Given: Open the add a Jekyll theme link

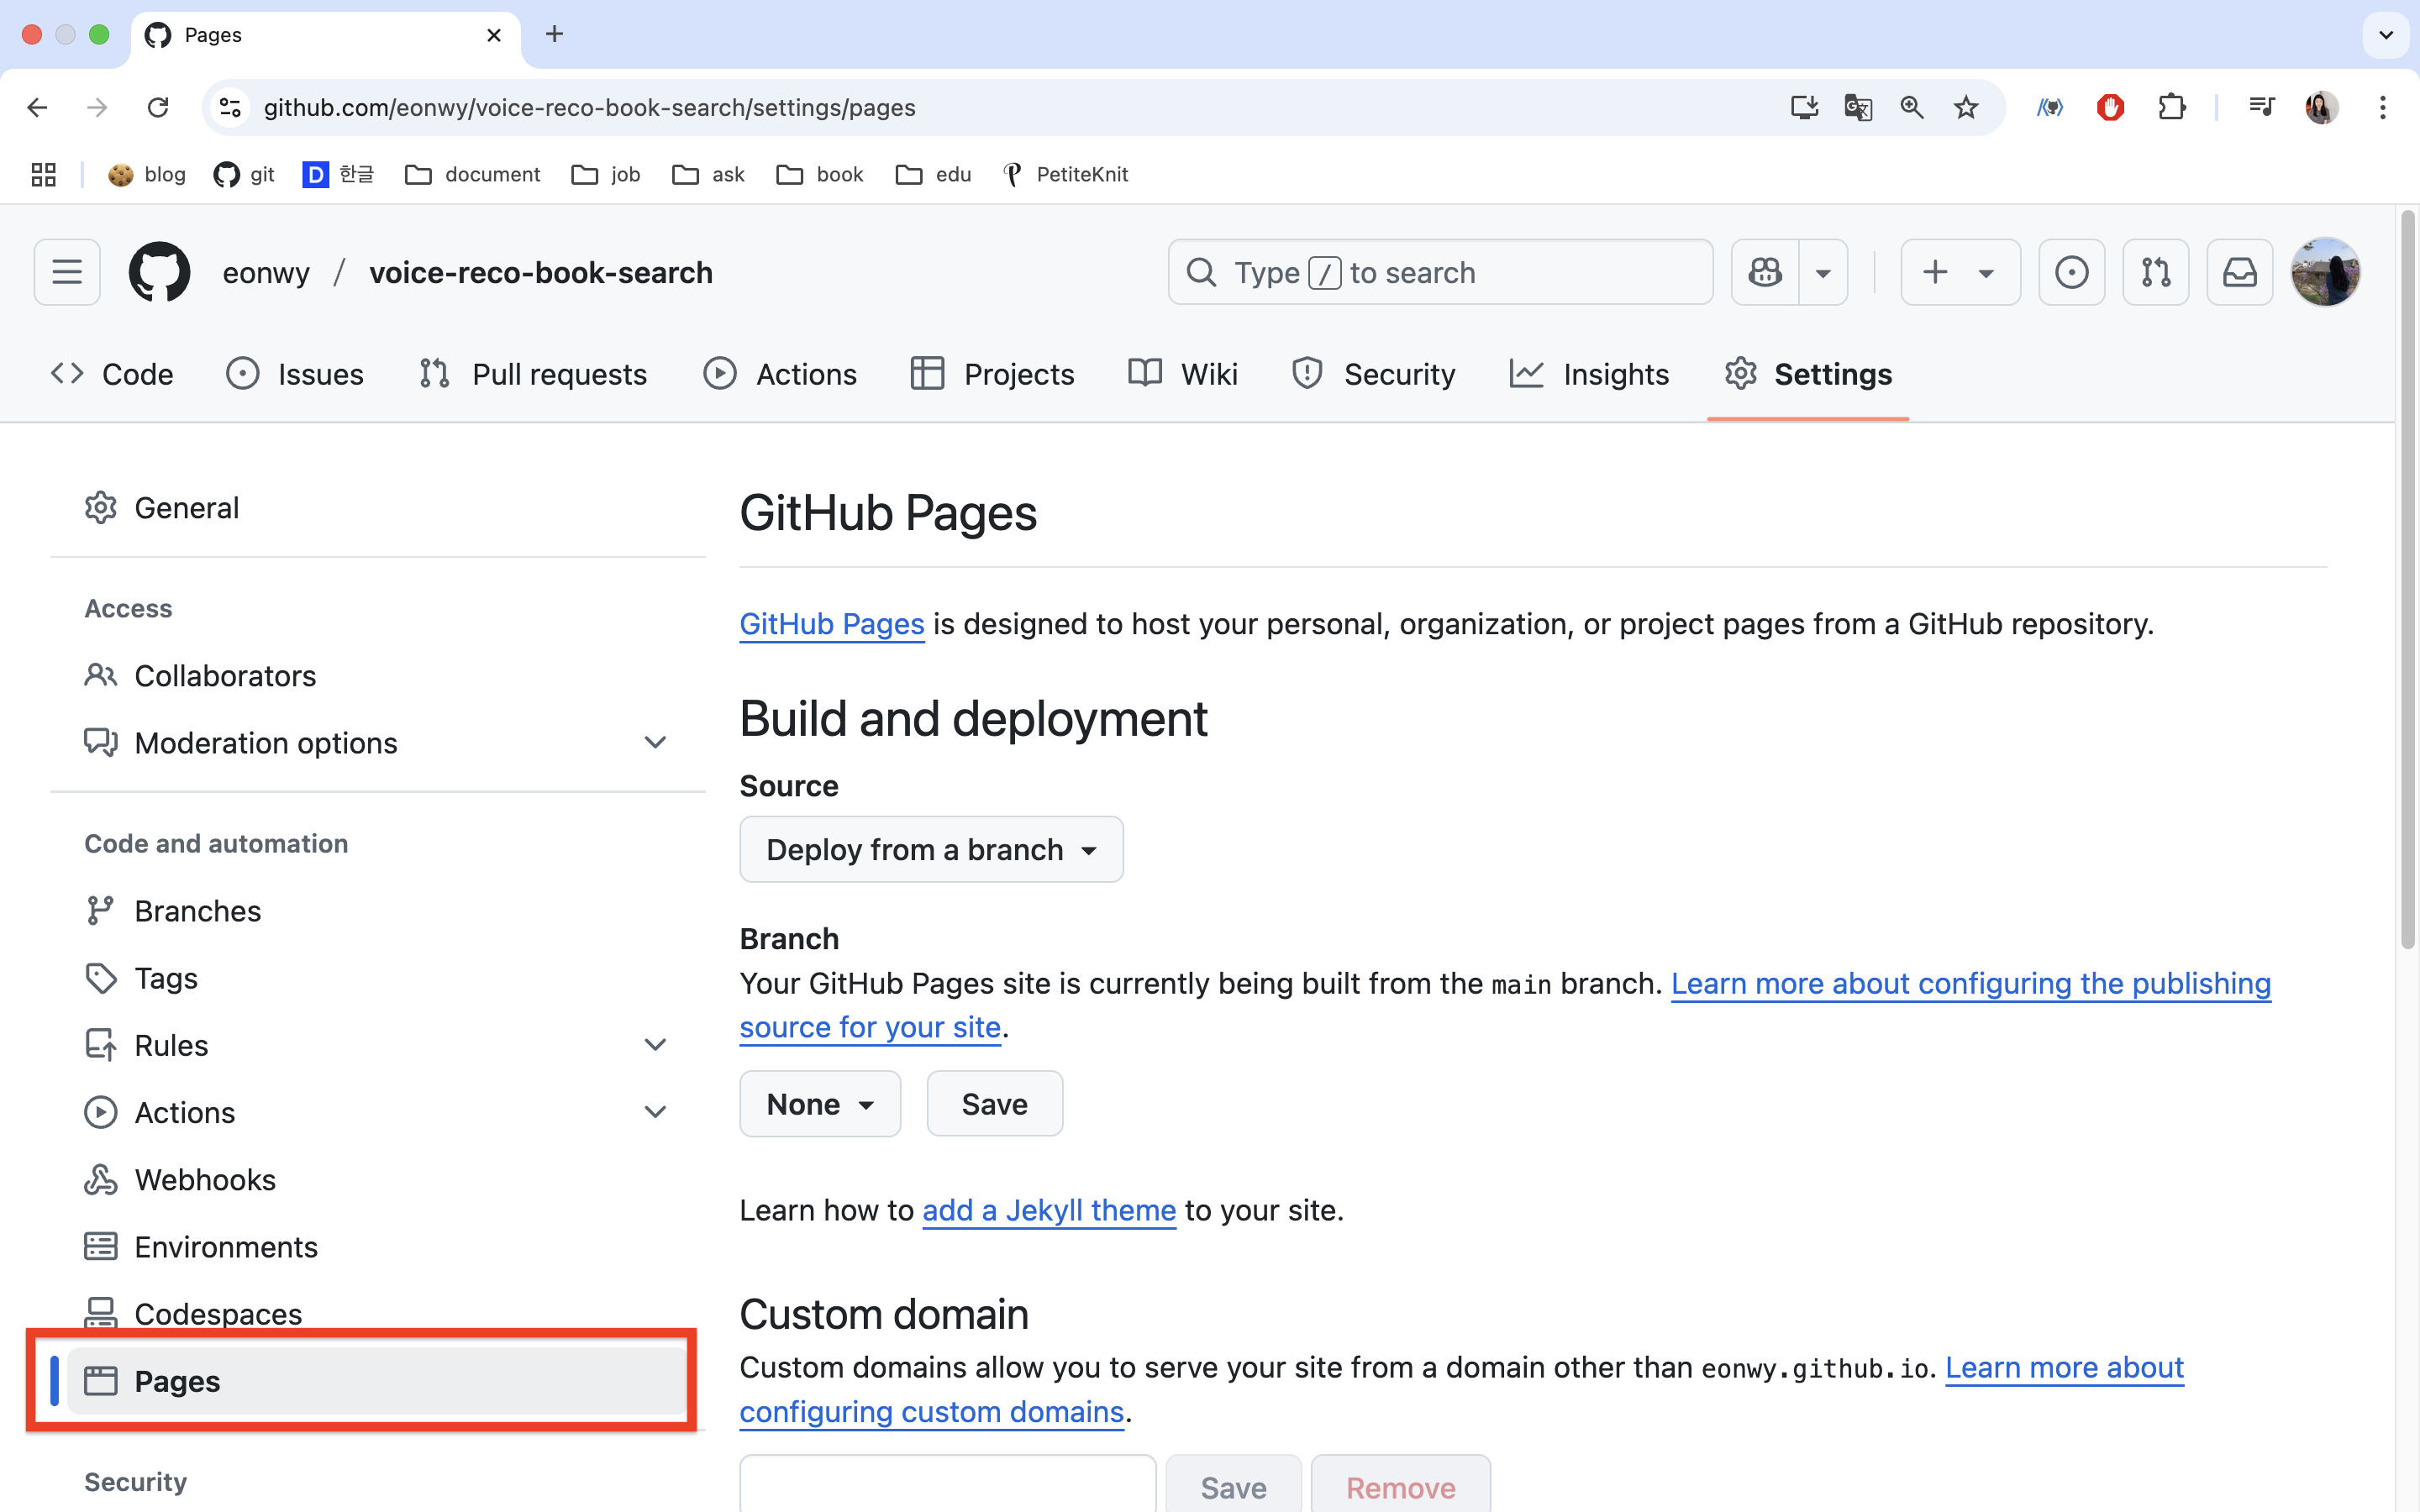Looking at the screenshot, I should pos(1048,1210).
